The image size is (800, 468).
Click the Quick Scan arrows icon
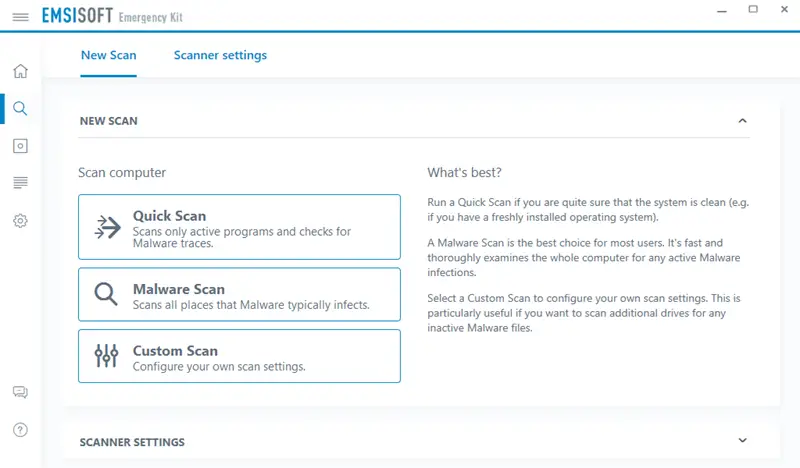tap(107, 227)
